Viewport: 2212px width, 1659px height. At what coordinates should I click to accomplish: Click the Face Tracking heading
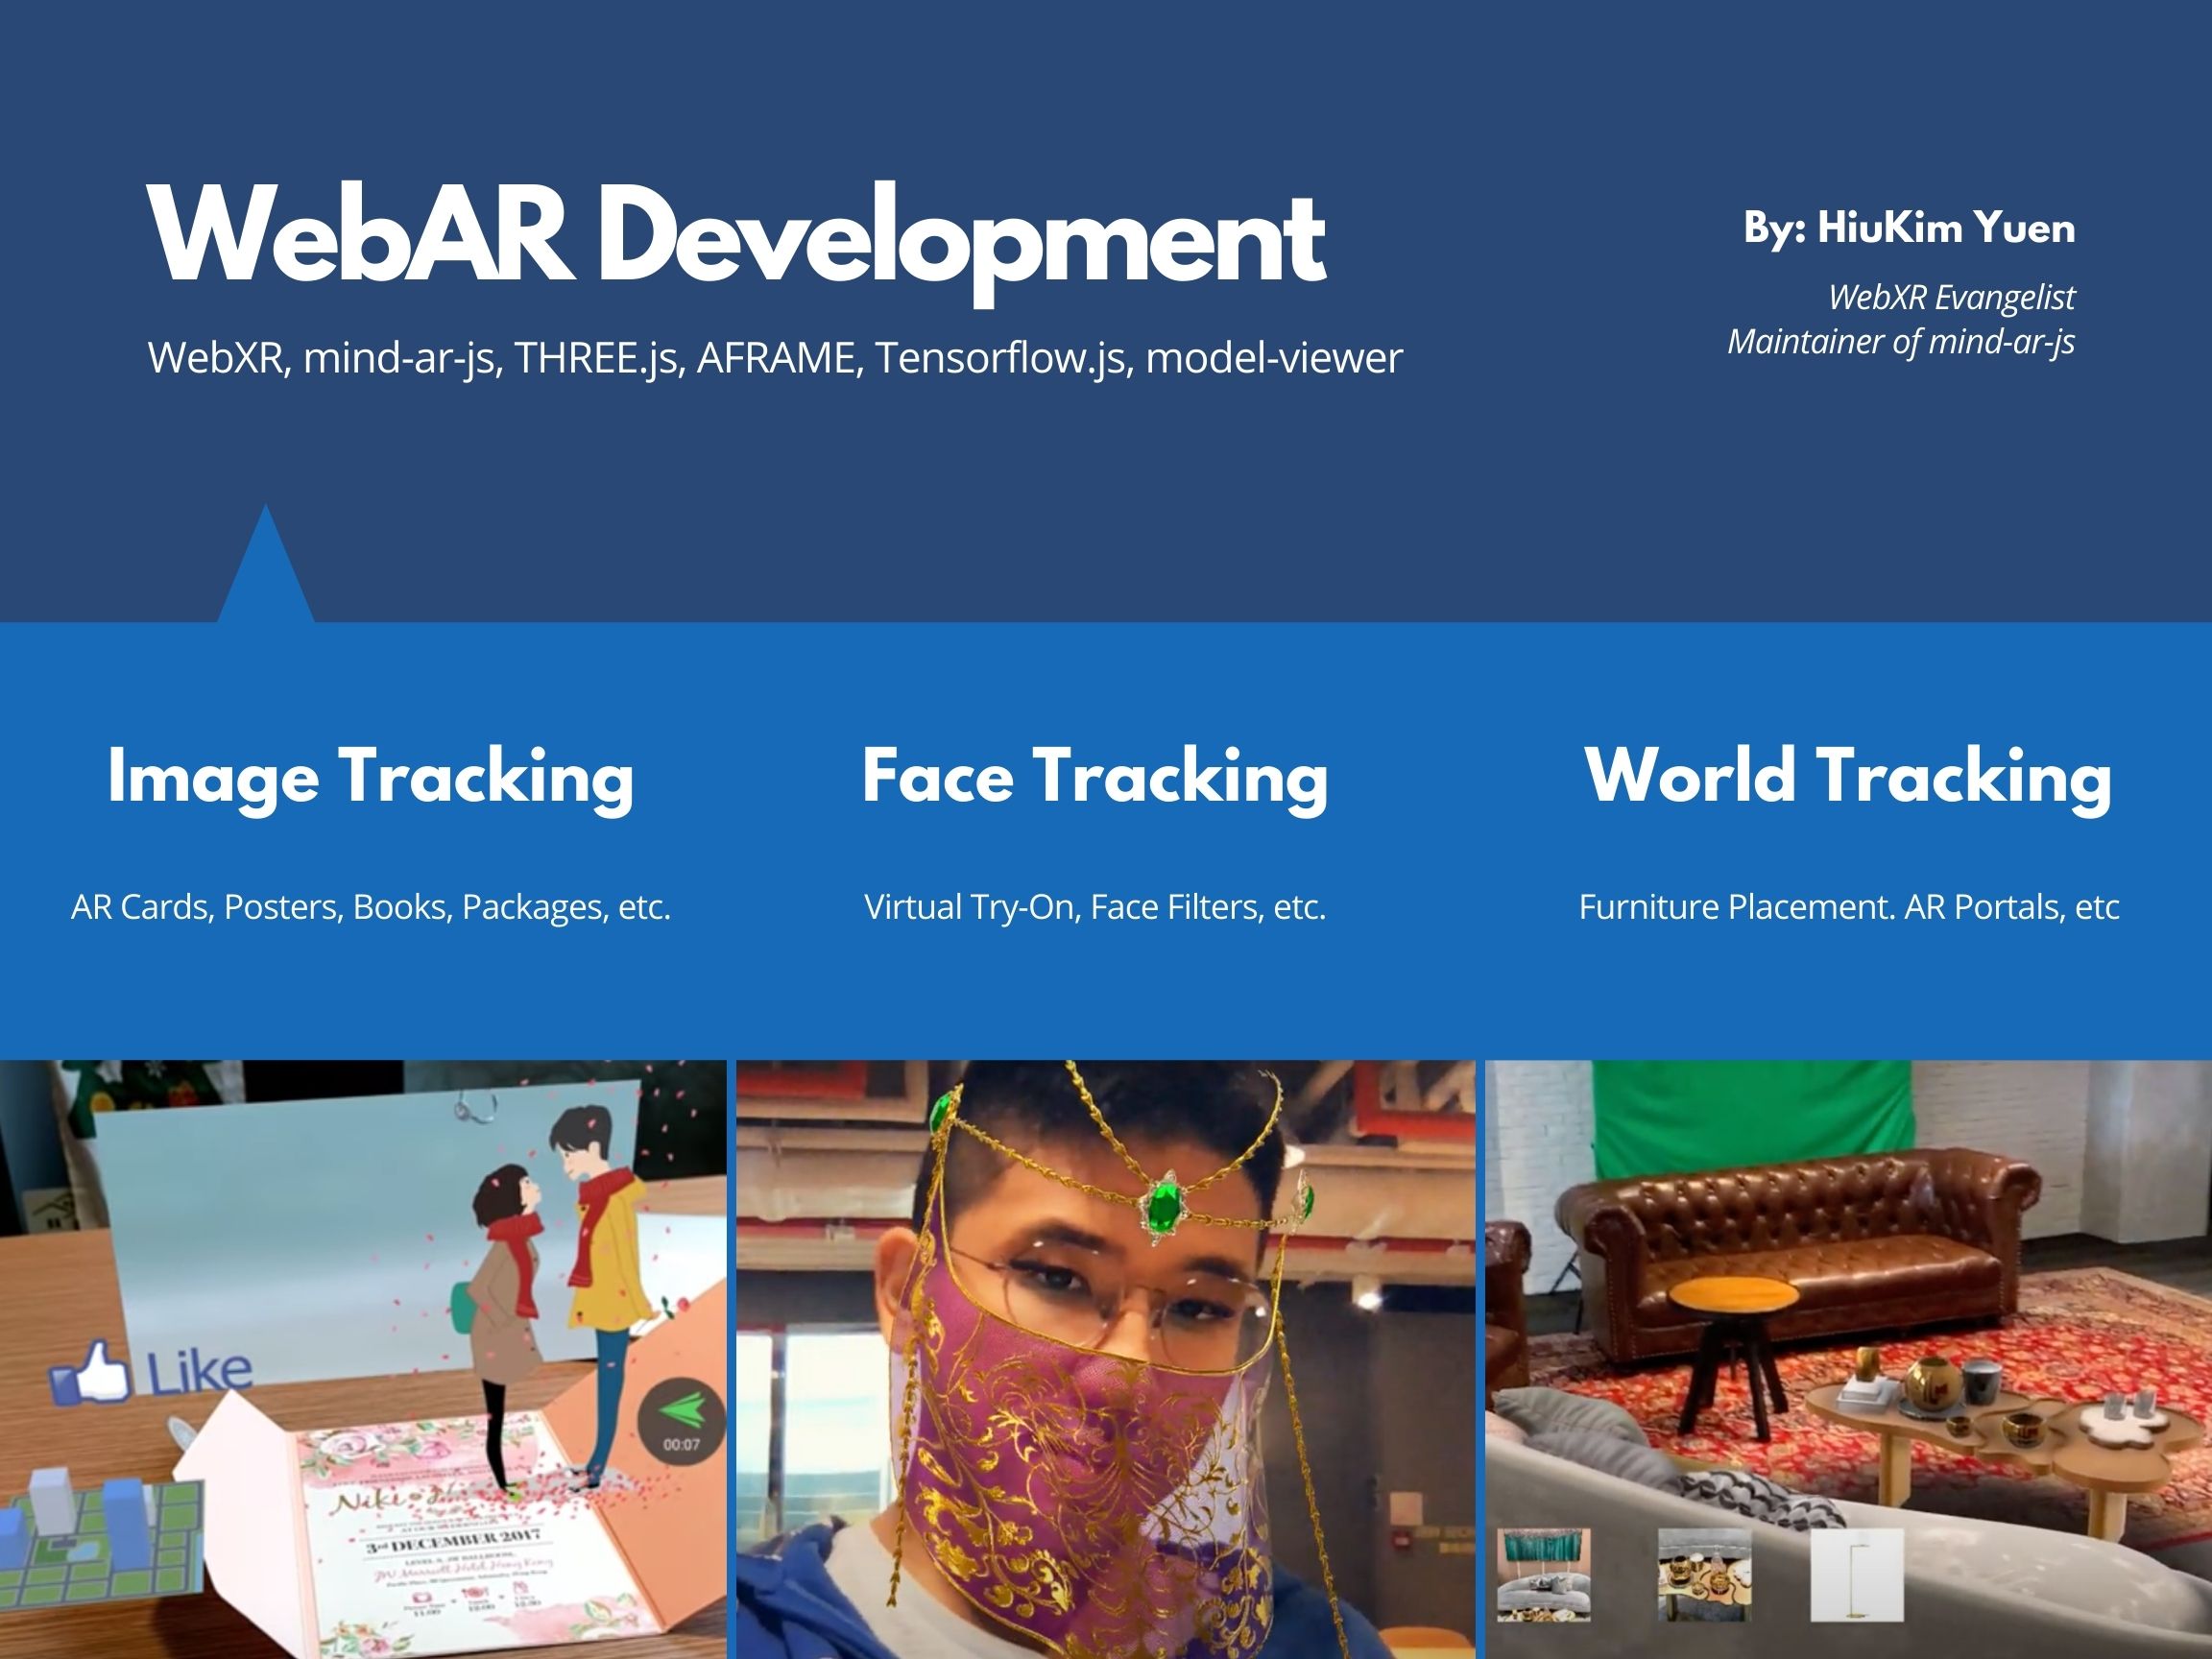point(1095,777)
